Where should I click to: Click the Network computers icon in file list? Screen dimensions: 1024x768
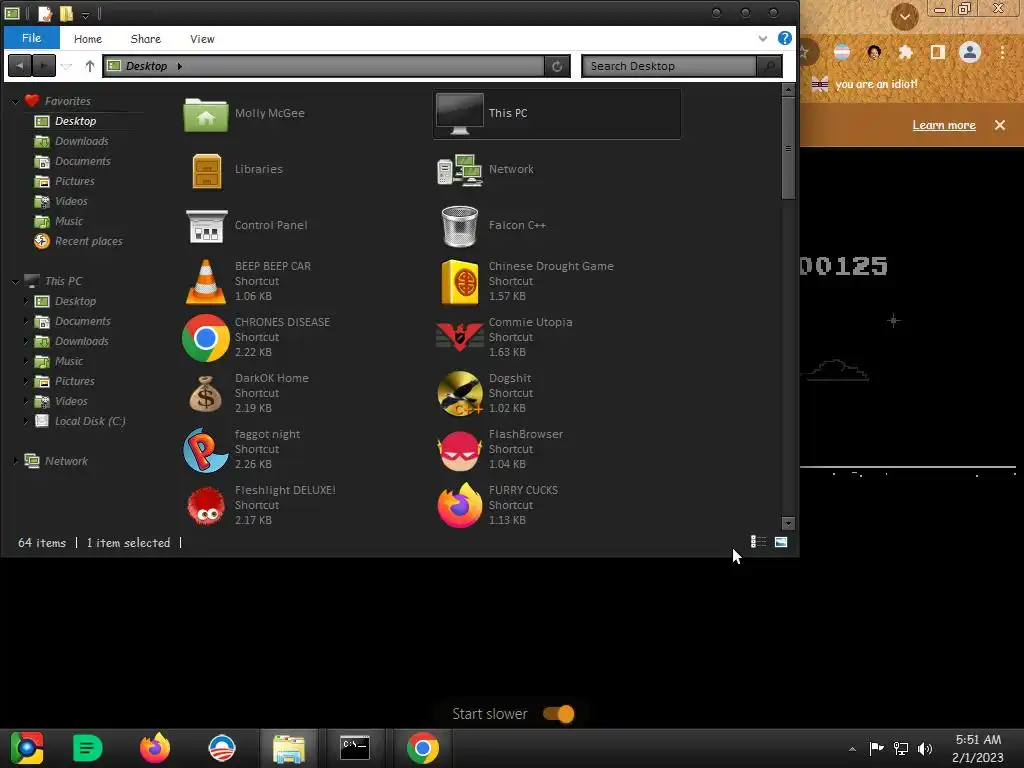tap(460, 170)
